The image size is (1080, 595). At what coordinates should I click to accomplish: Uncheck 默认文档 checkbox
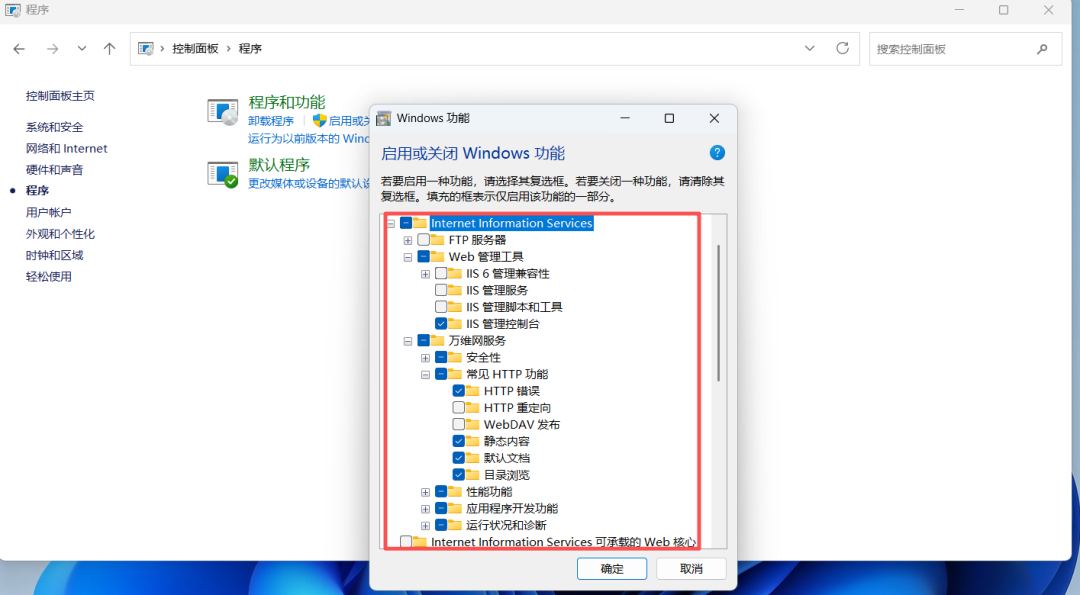(x=458, y=458)
